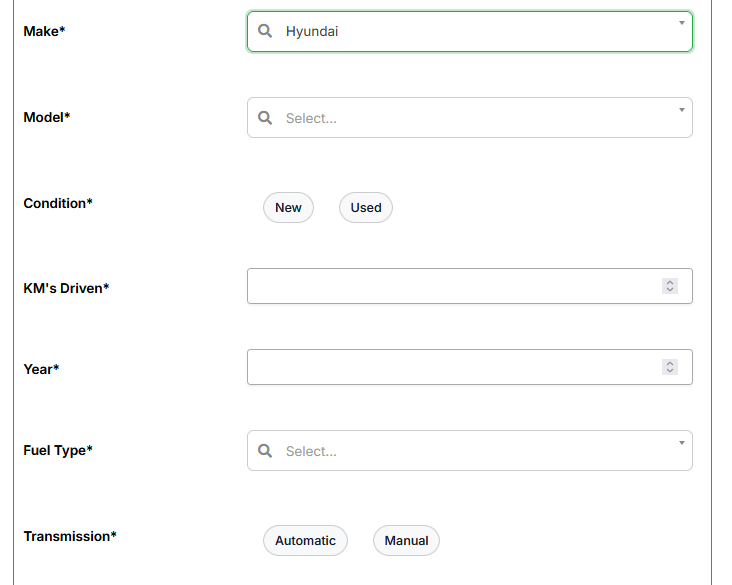Choose Used as the condition

tap(366, 208)
